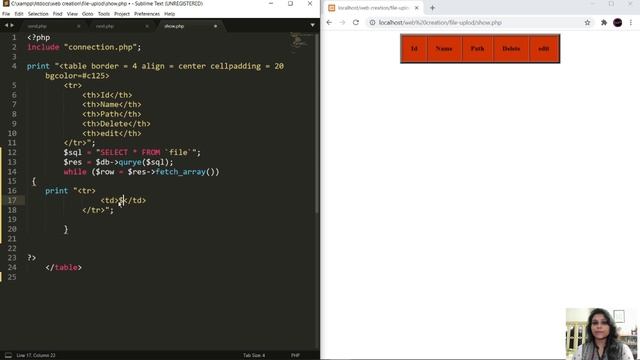Open the Preferences menu

[147, 14]
